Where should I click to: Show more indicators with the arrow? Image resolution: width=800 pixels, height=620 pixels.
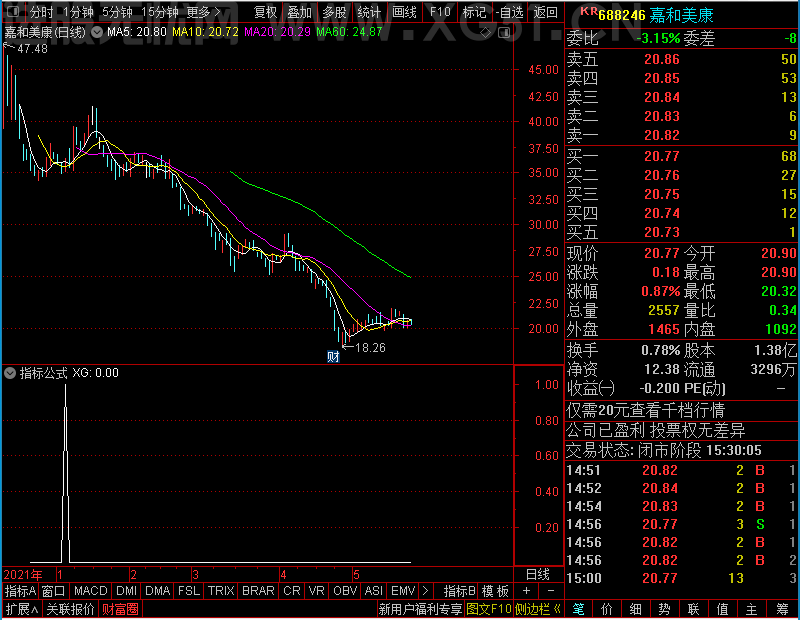[426, 591]
